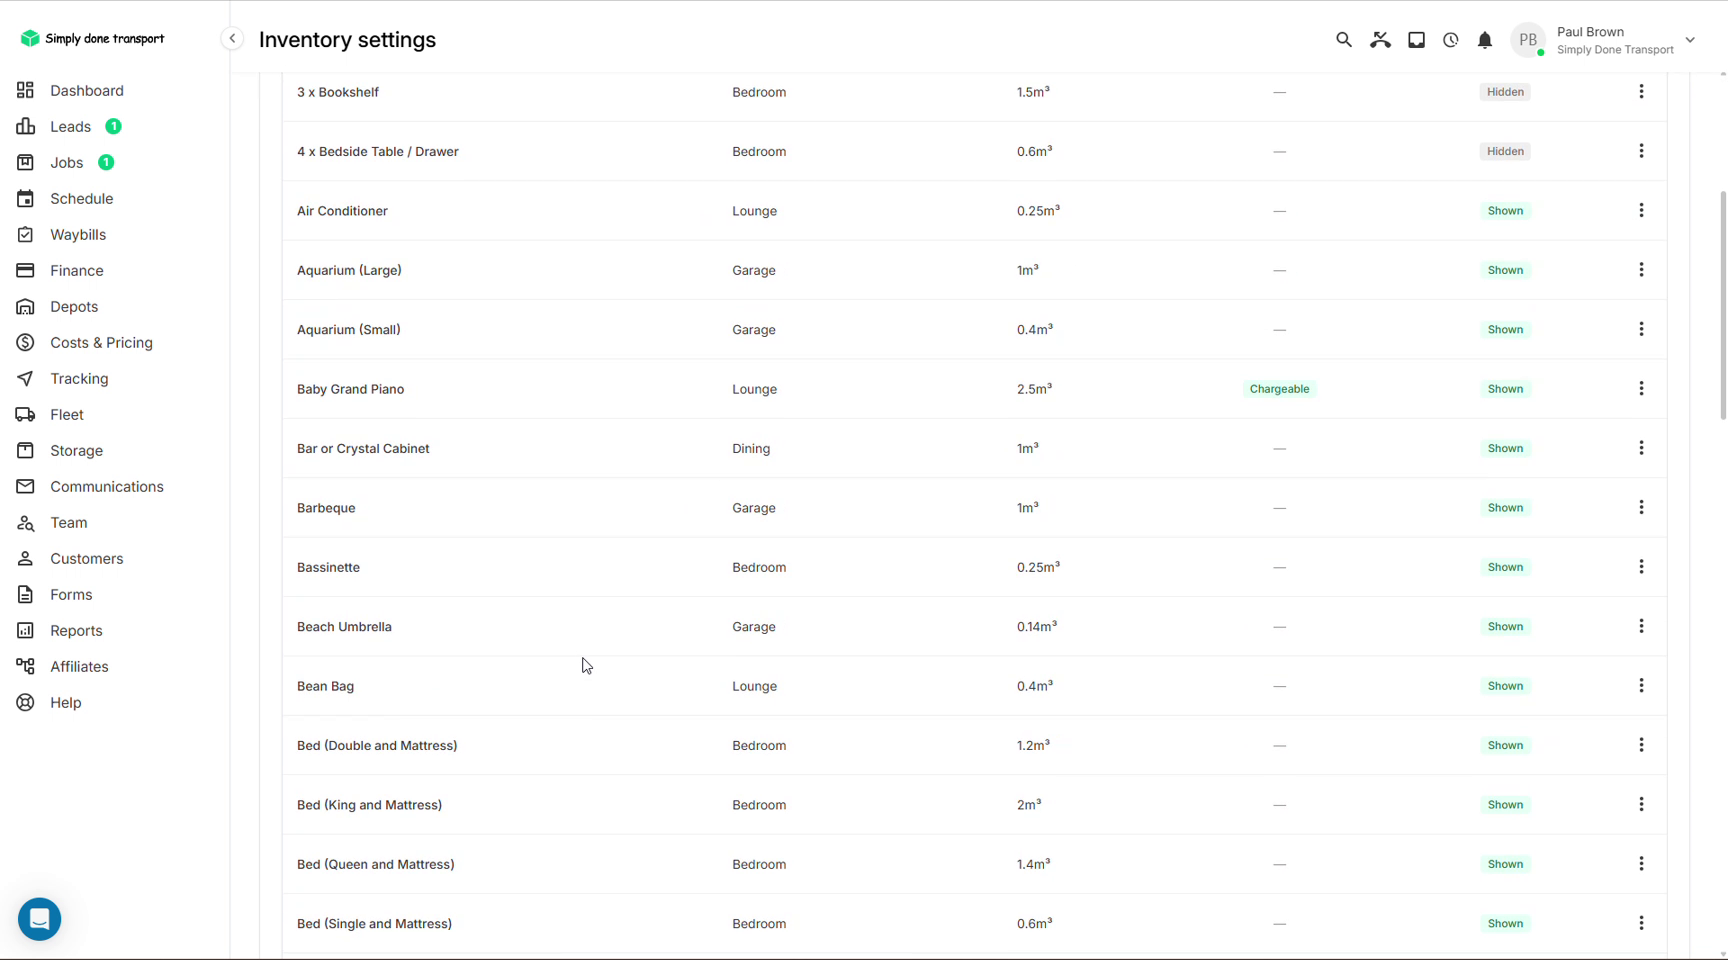Screen dimensions: 1728x960
Task: Click the Chargeable badge for Baby Grand Piano
Action: tap(1279, 389)
